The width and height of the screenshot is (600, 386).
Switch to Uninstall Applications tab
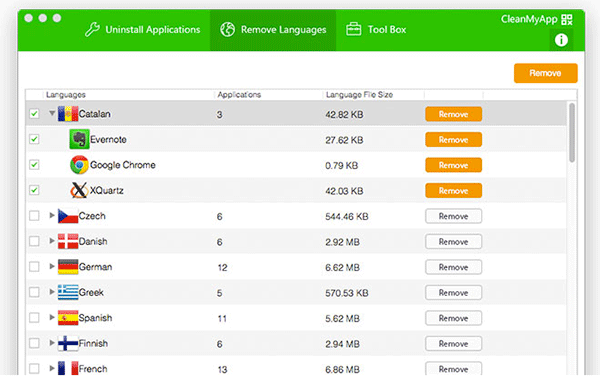143,29
